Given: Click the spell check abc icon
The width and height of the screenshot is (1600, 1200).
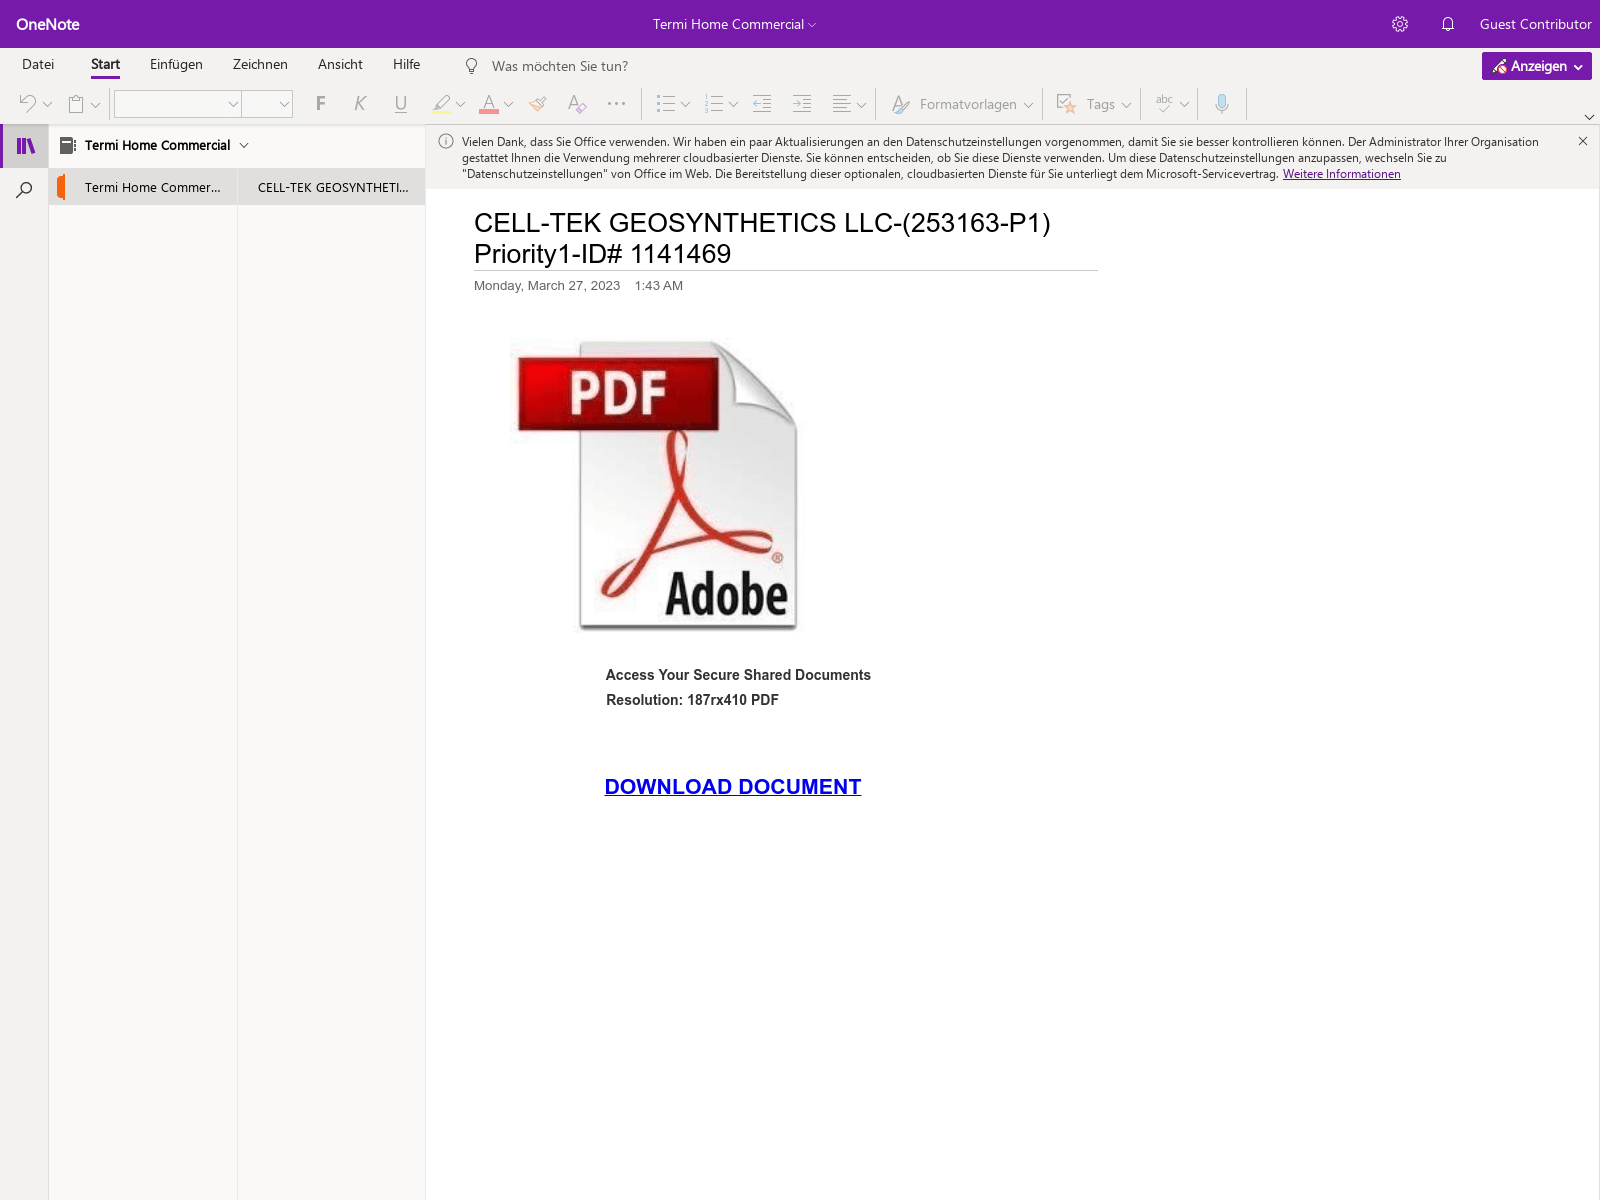Looking at the screenshot, I should point(1164,103).
